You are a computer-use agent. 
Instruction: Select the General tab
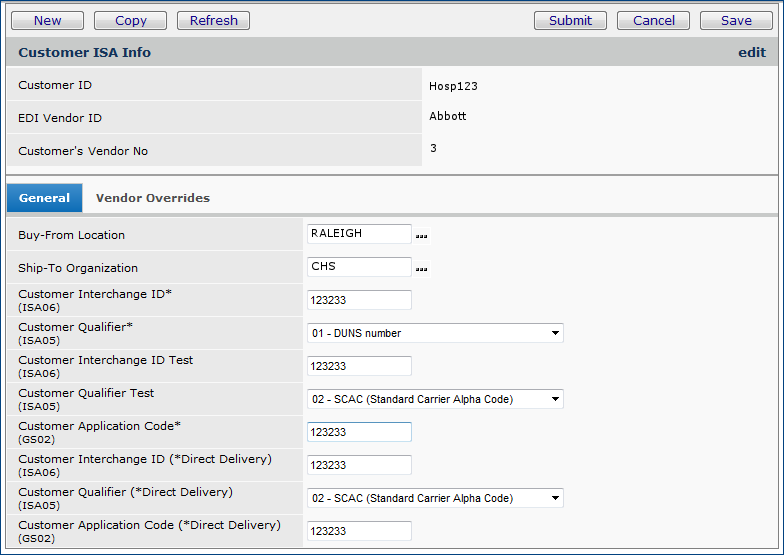point(44,198)
